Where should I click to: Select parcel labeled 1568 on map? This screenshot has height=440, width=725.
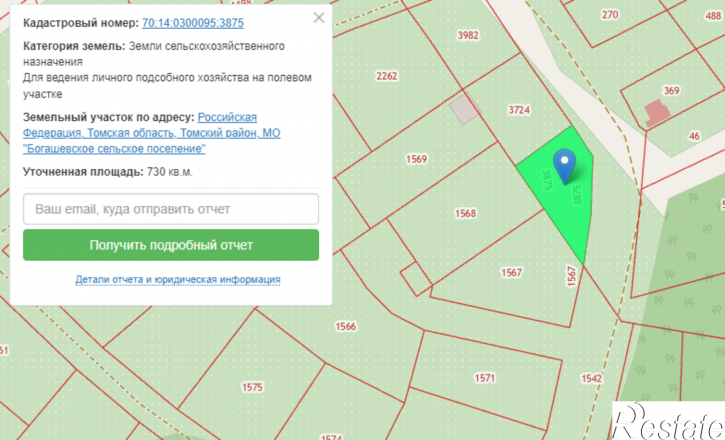coord(465,214)
